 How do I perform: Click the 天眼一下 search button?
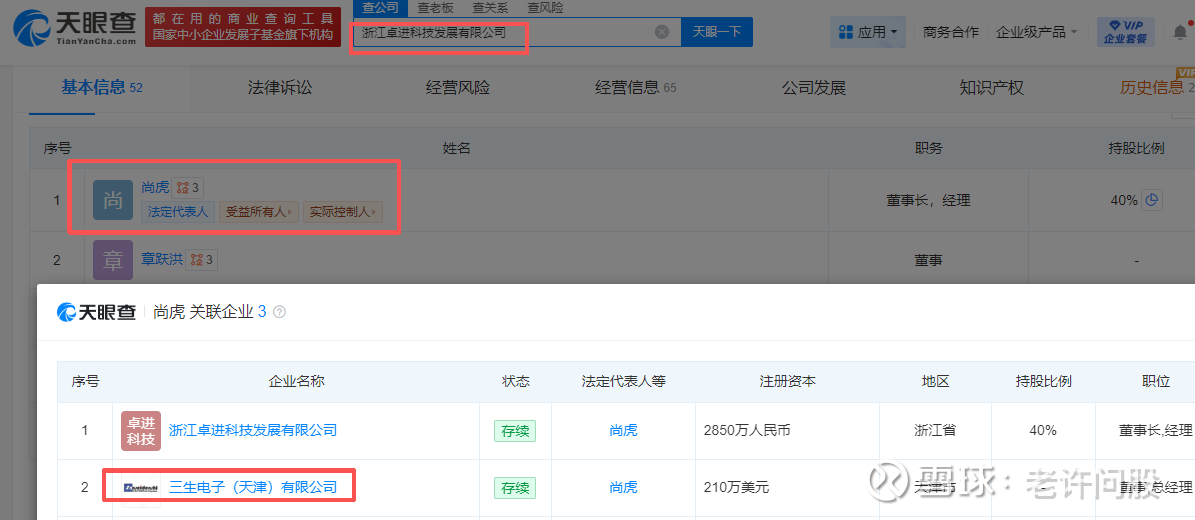[716, 32]
